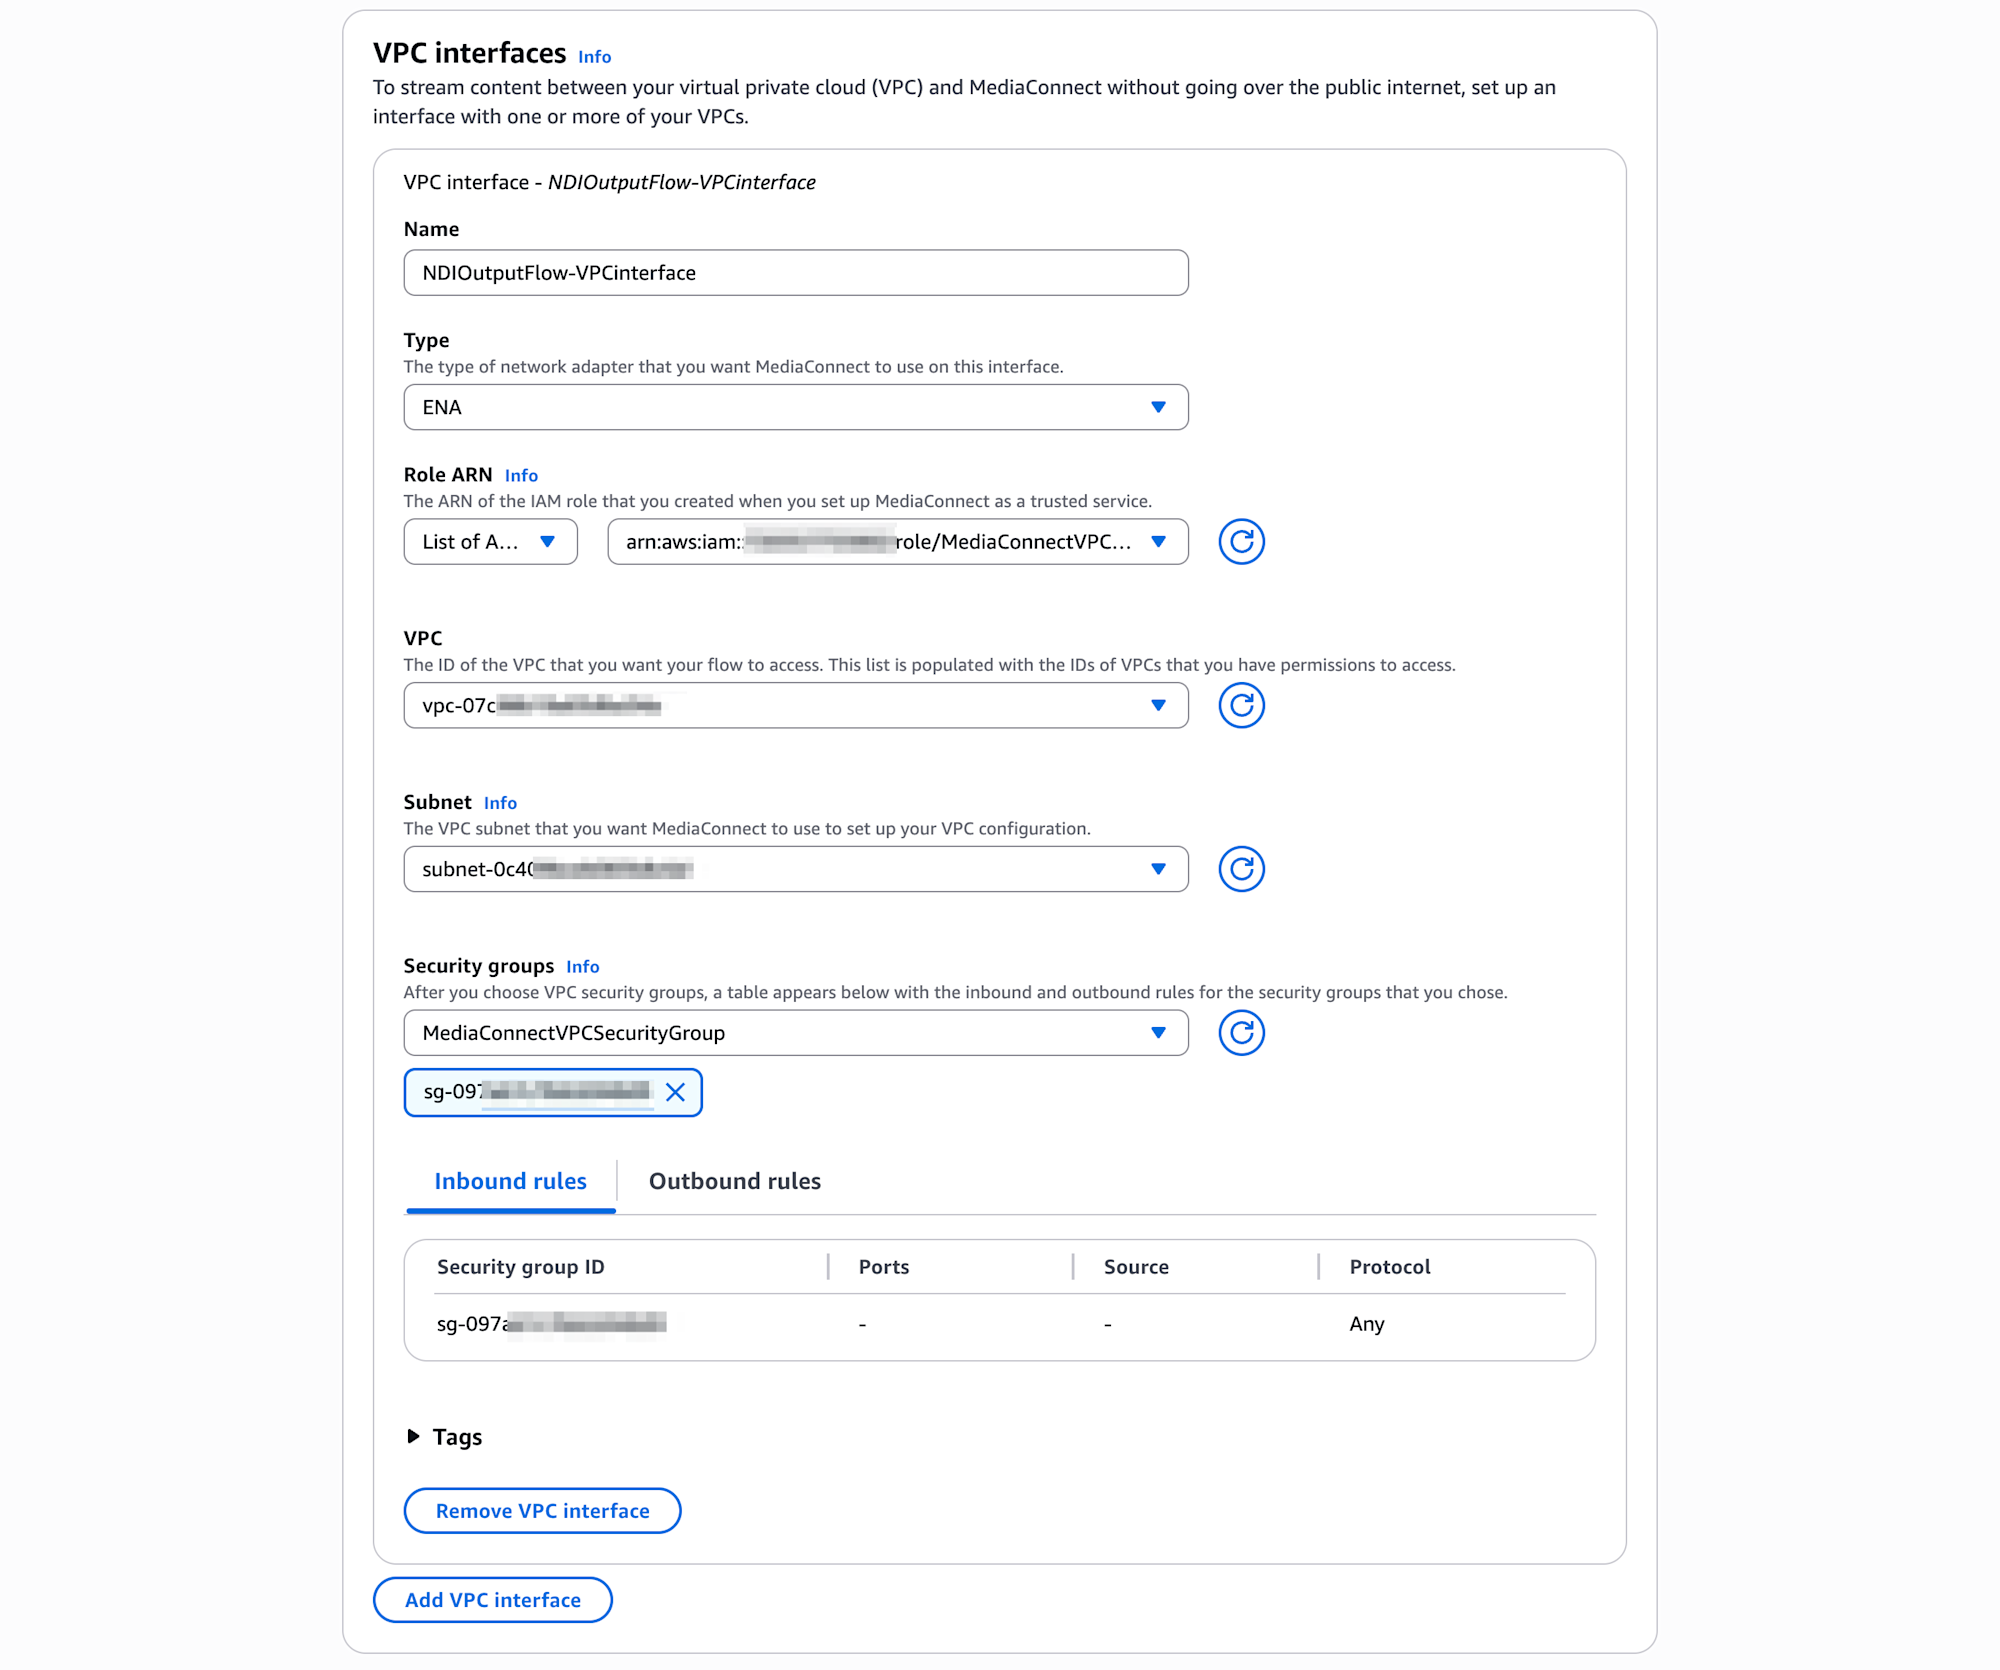2000x1670 pixels.
Task: Open the Role ARN value dropdown
Action: [897, 542]
